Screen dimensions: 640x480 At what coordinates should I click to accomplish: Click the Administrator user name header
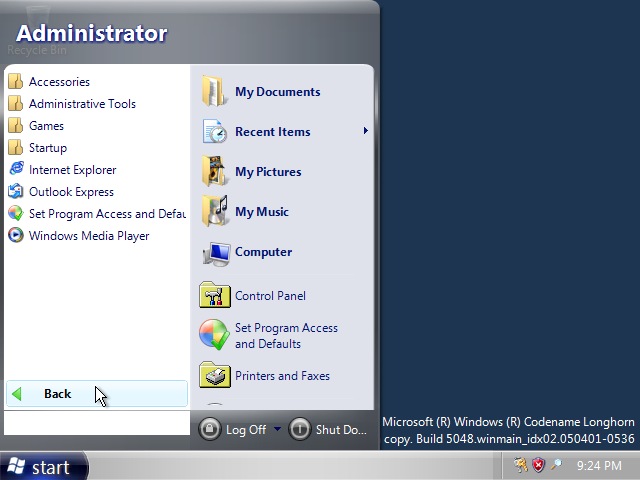tap(91, 33)
